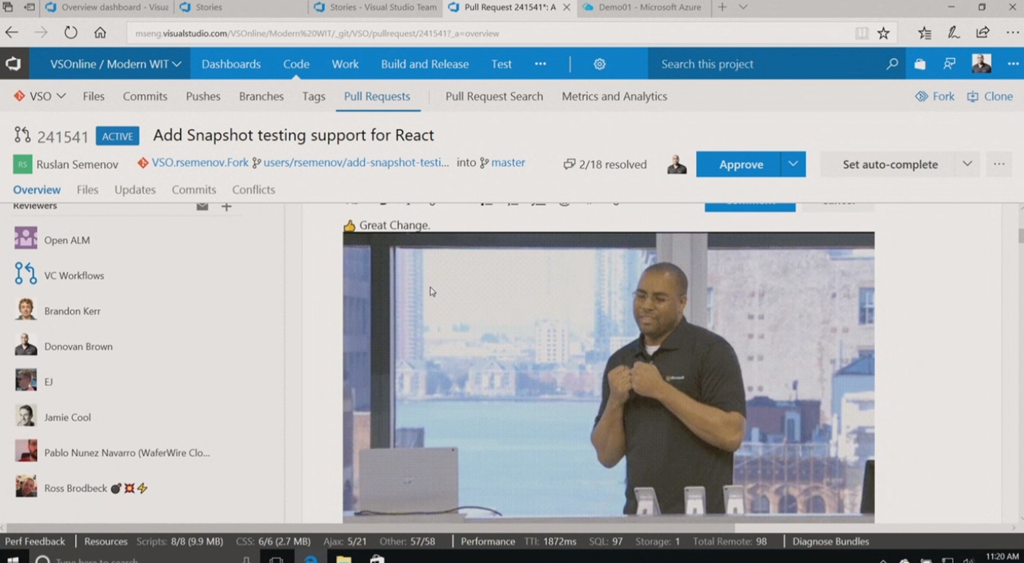Click the search magnifier icon
Image resolution: width=1024 pixels, height=563 pixels.
pos(892,64)
